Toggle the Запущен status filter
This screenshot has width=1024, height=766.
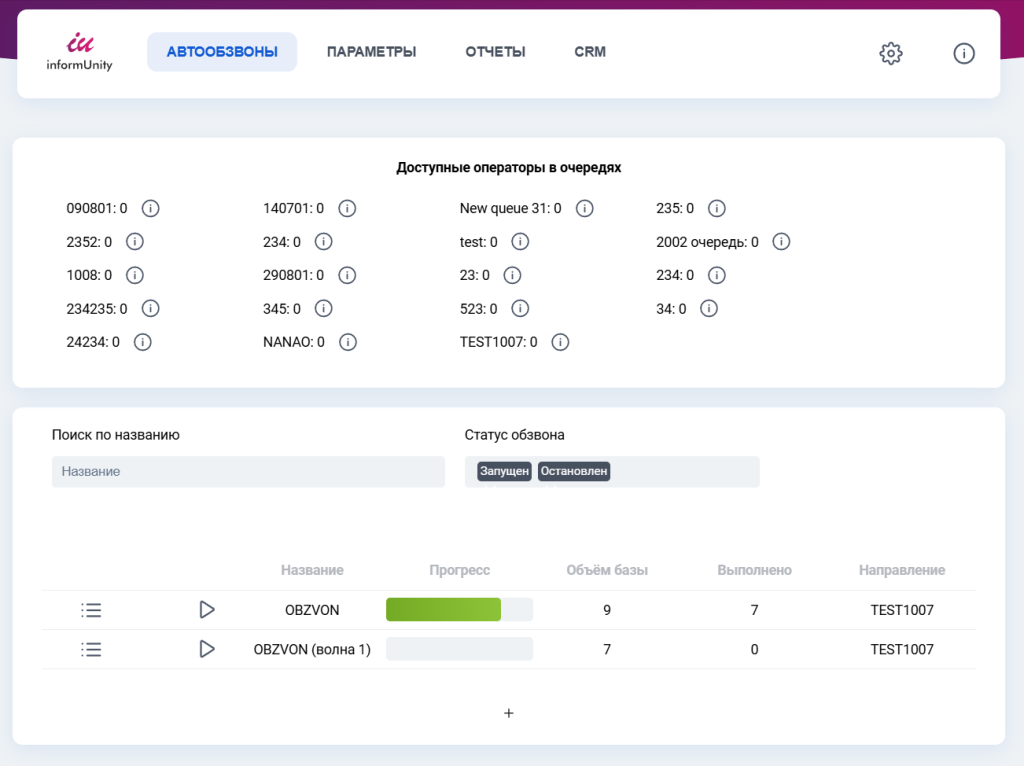pos(504,471)
